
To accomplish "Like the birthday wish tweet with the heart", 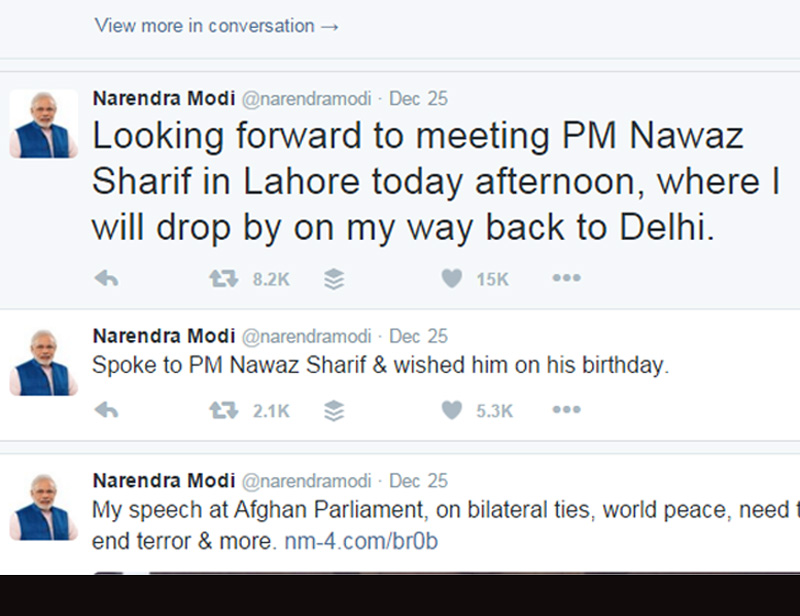I will (453, 409).
